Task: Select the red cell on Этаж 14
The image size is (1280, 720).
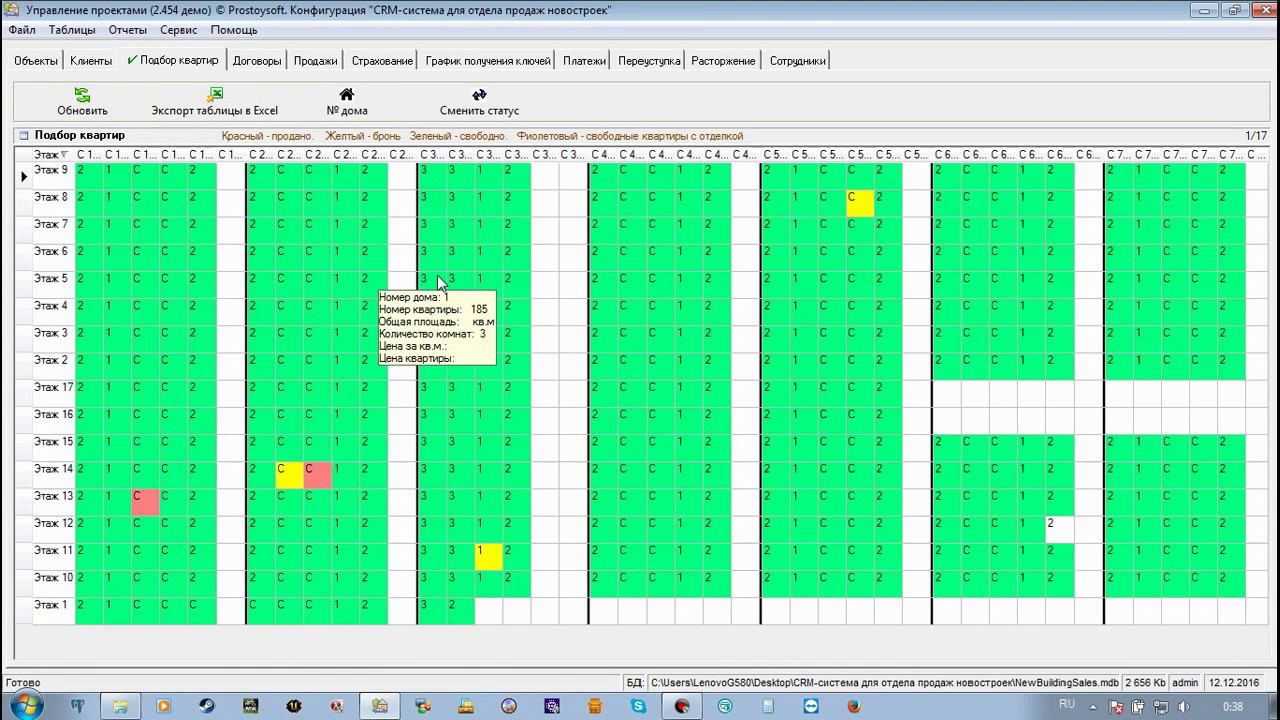Action: click(317, 475)
